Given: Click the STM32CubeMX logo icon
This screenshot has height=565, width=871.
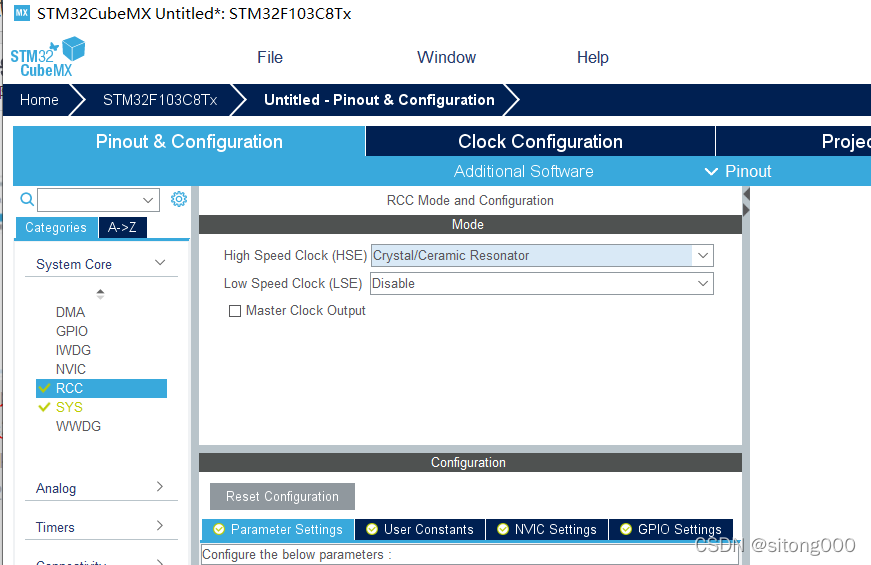Looking at the screenshot, I should tap(48, 57).
